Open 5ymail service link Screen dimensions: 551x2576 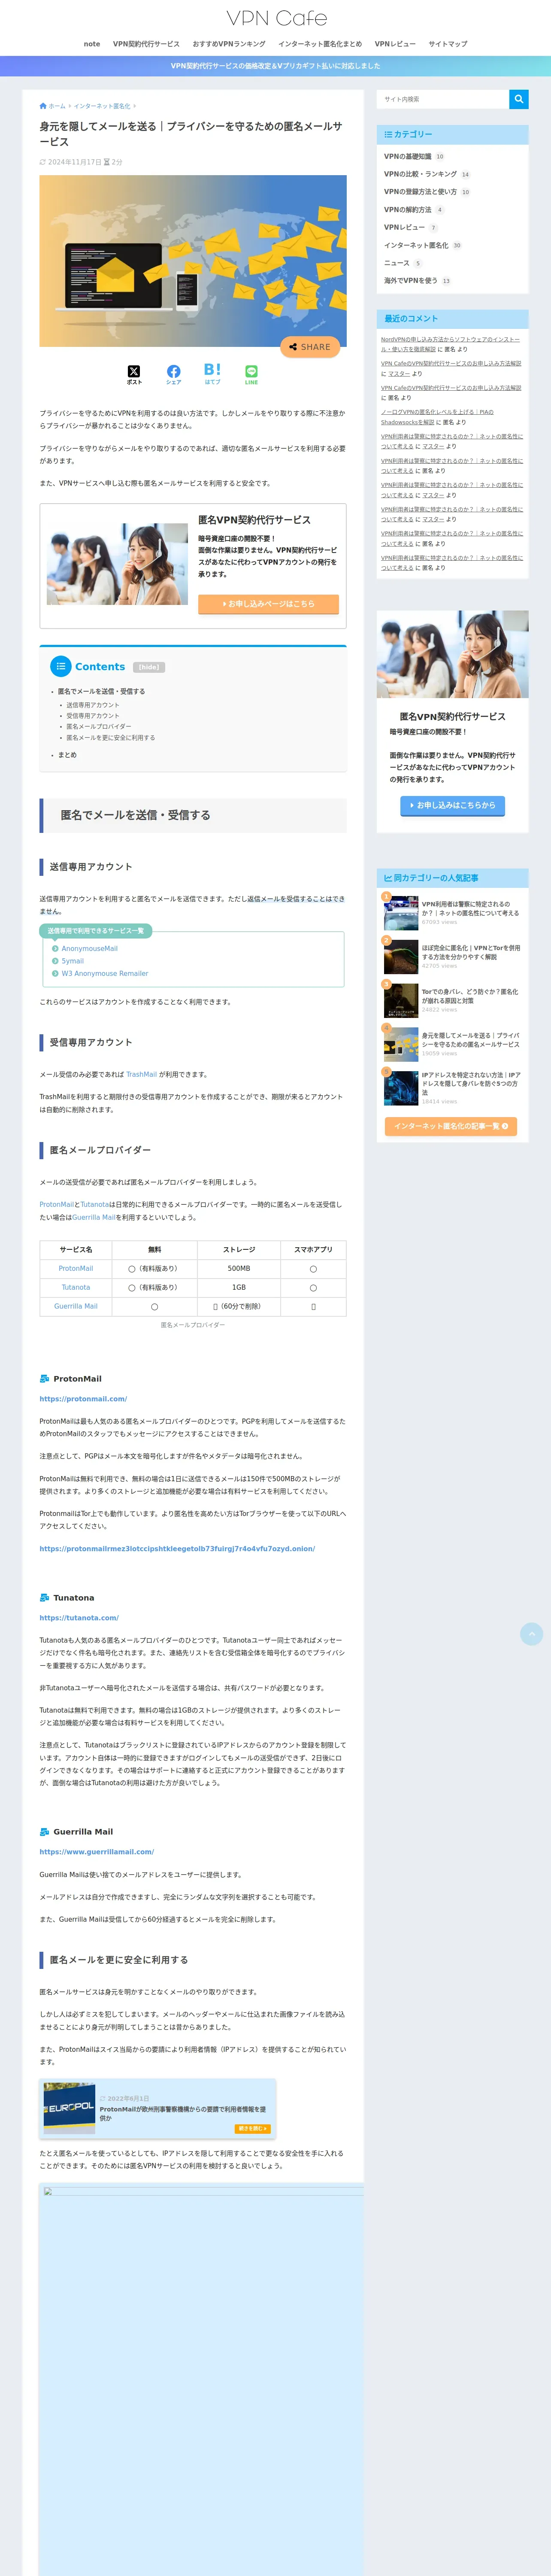pos(72,961)
